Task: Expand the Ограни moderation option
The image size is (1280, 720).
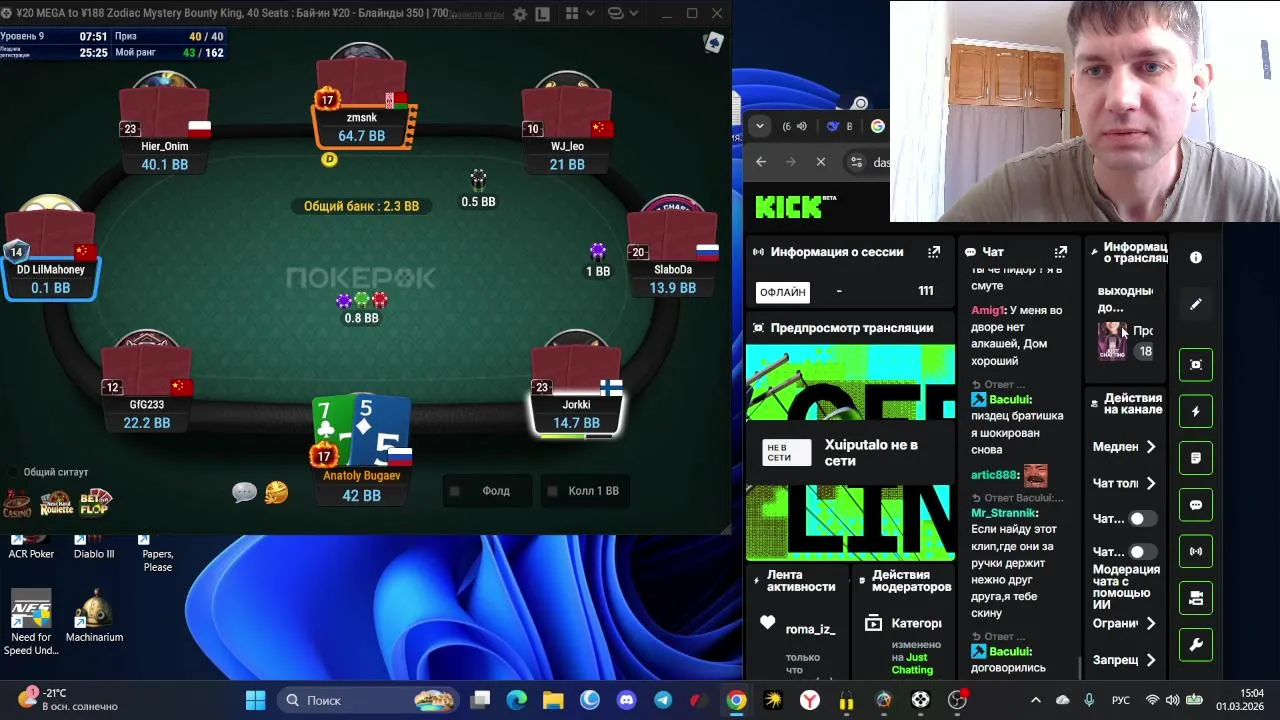Action: coord(1126,623)
